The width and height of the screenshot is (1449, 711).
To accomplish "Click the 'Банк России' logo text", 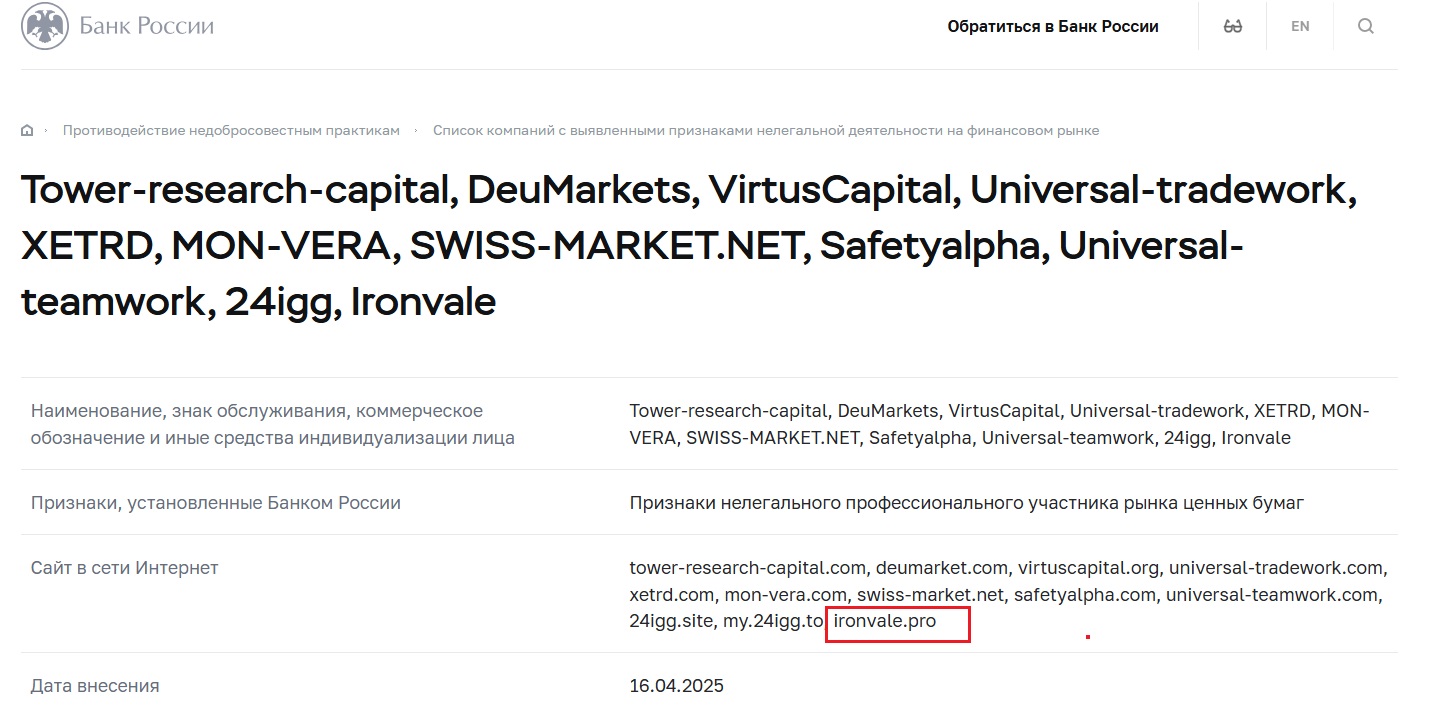I will tap(147, 26).
